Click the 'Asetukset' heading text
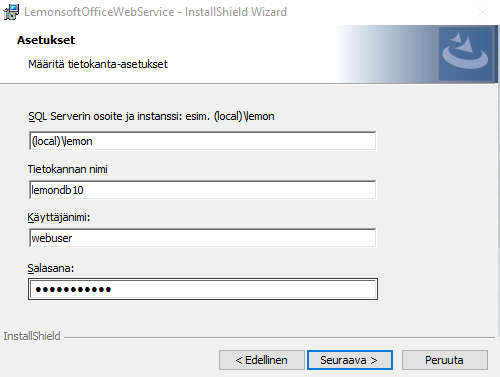This screenshot has height=377, width=500. pos(46,40)
